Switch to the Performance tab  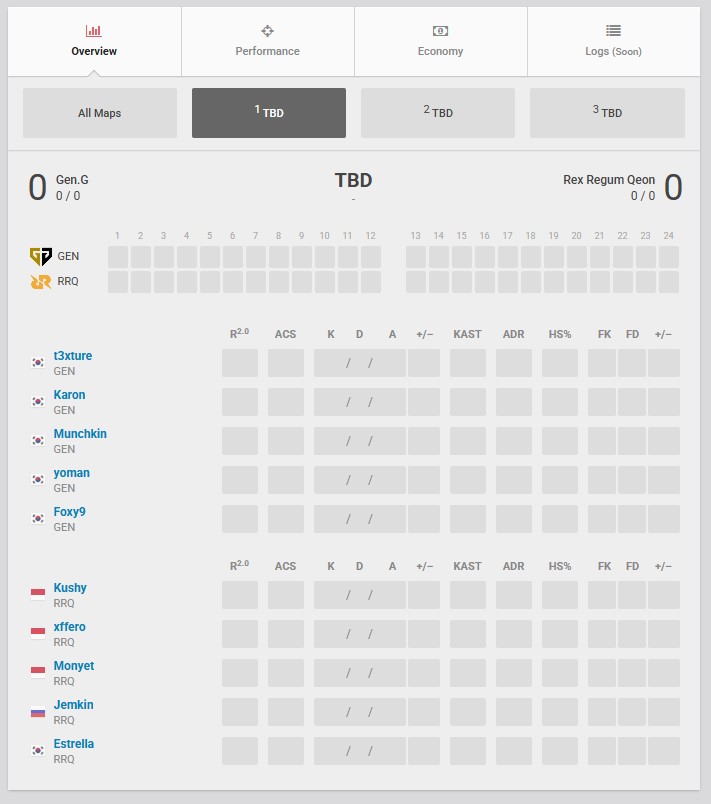267,42
